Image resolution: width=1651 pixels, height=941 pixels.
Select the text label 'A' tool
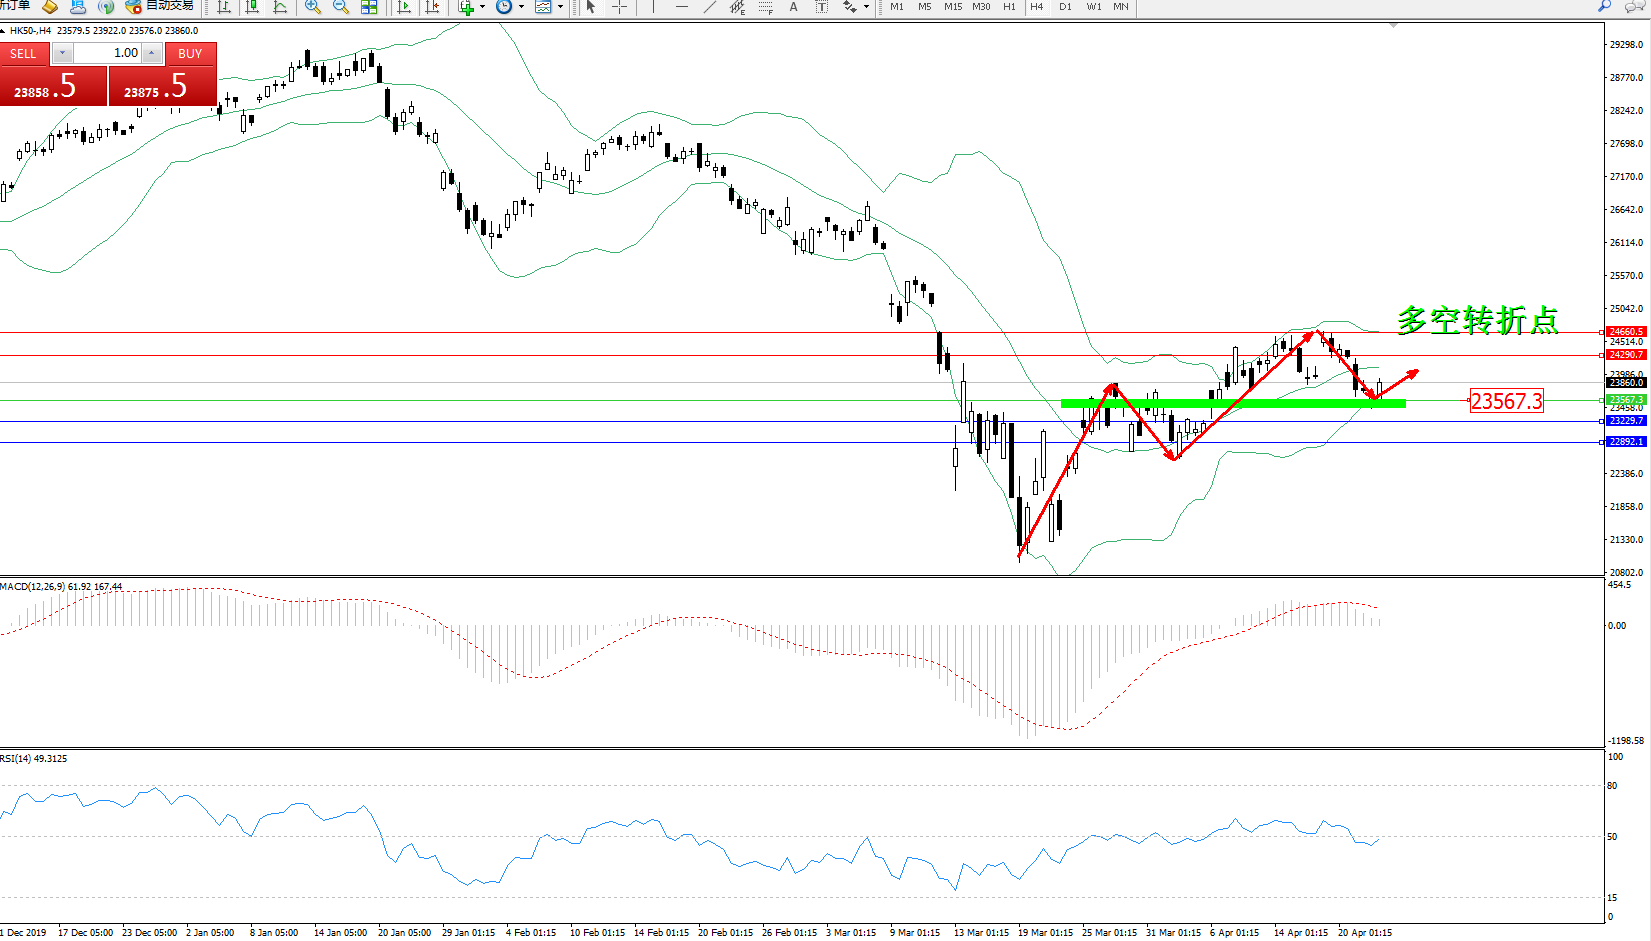(x=794, y=7)
